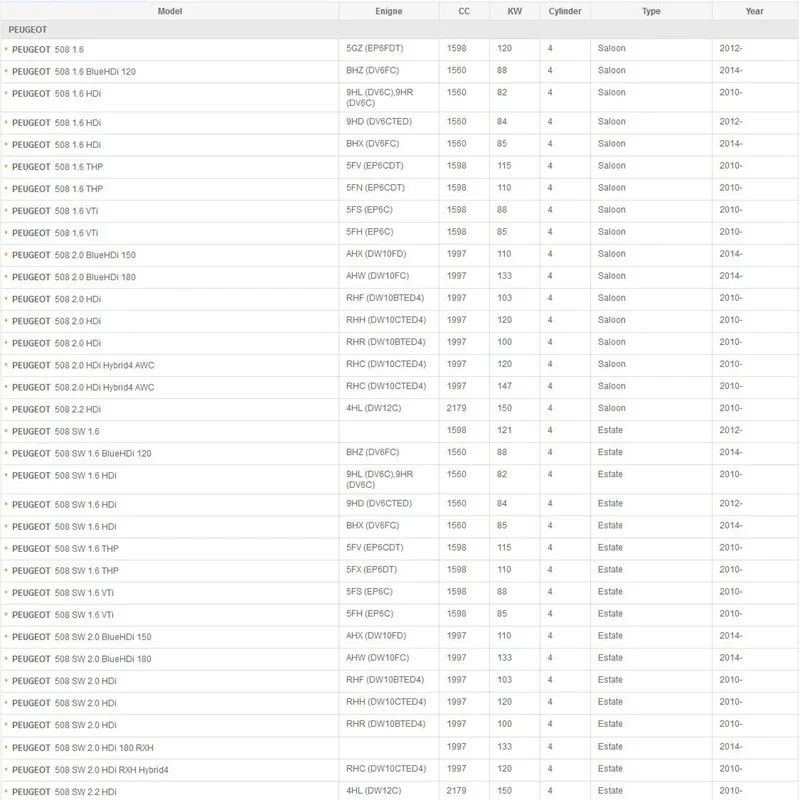Select PEUGEOT 508 SW 2.0 HDi RXH Hybrid4

tap(90, 770)
